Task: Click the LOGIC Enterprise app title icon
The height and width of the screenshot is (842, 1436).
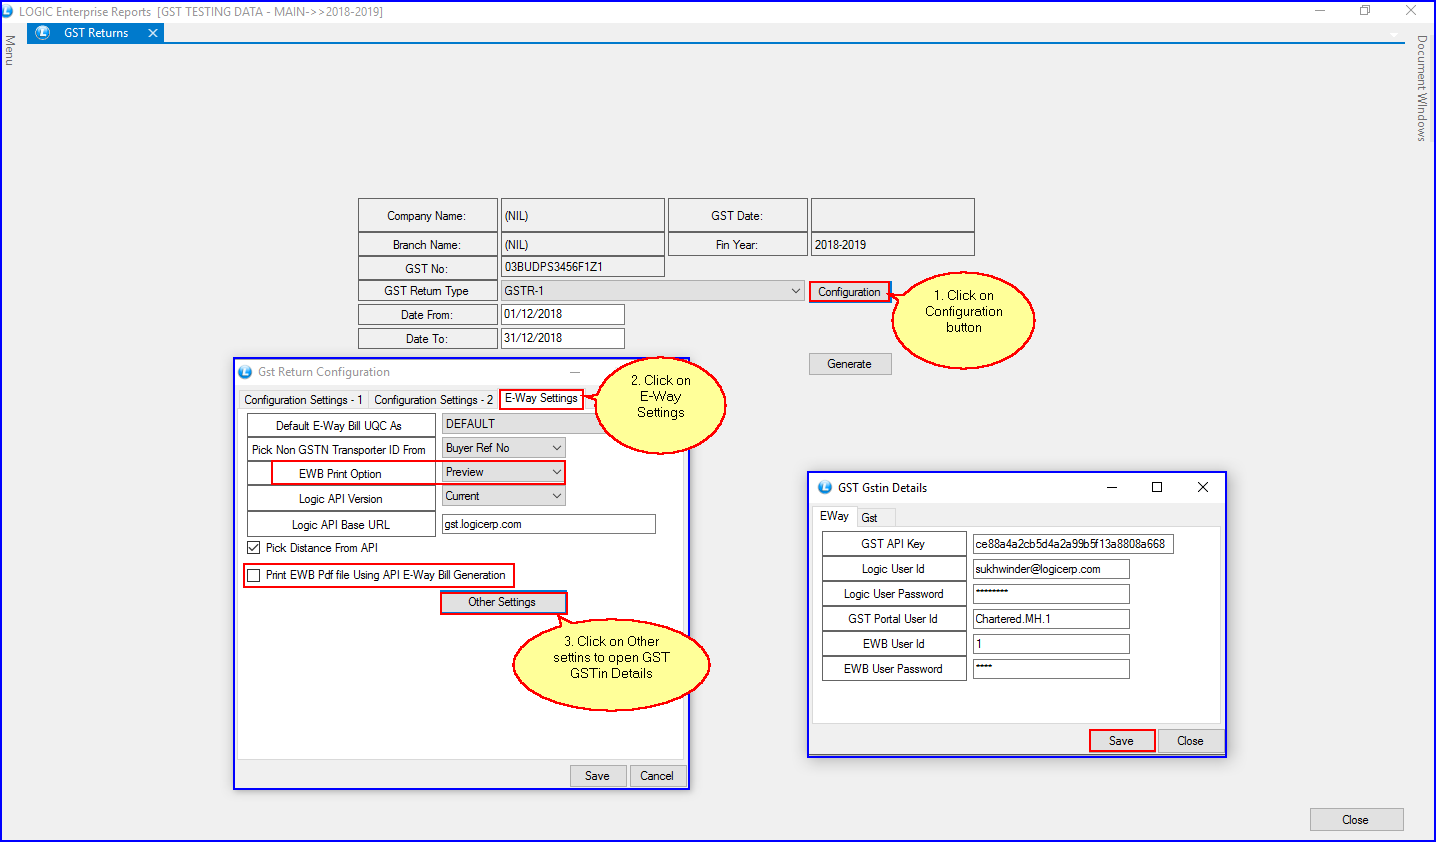Action: (8, 11)
